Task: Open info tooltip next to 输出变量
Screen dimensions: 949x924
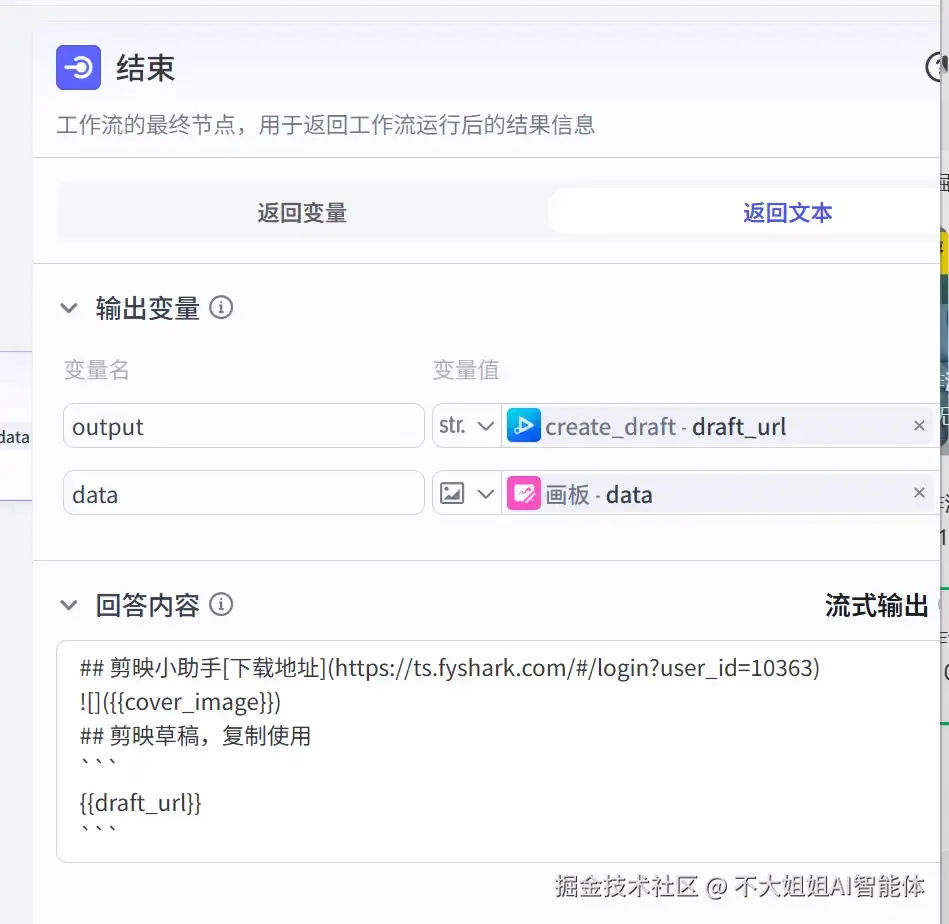Action: click(x=221, y=307)
